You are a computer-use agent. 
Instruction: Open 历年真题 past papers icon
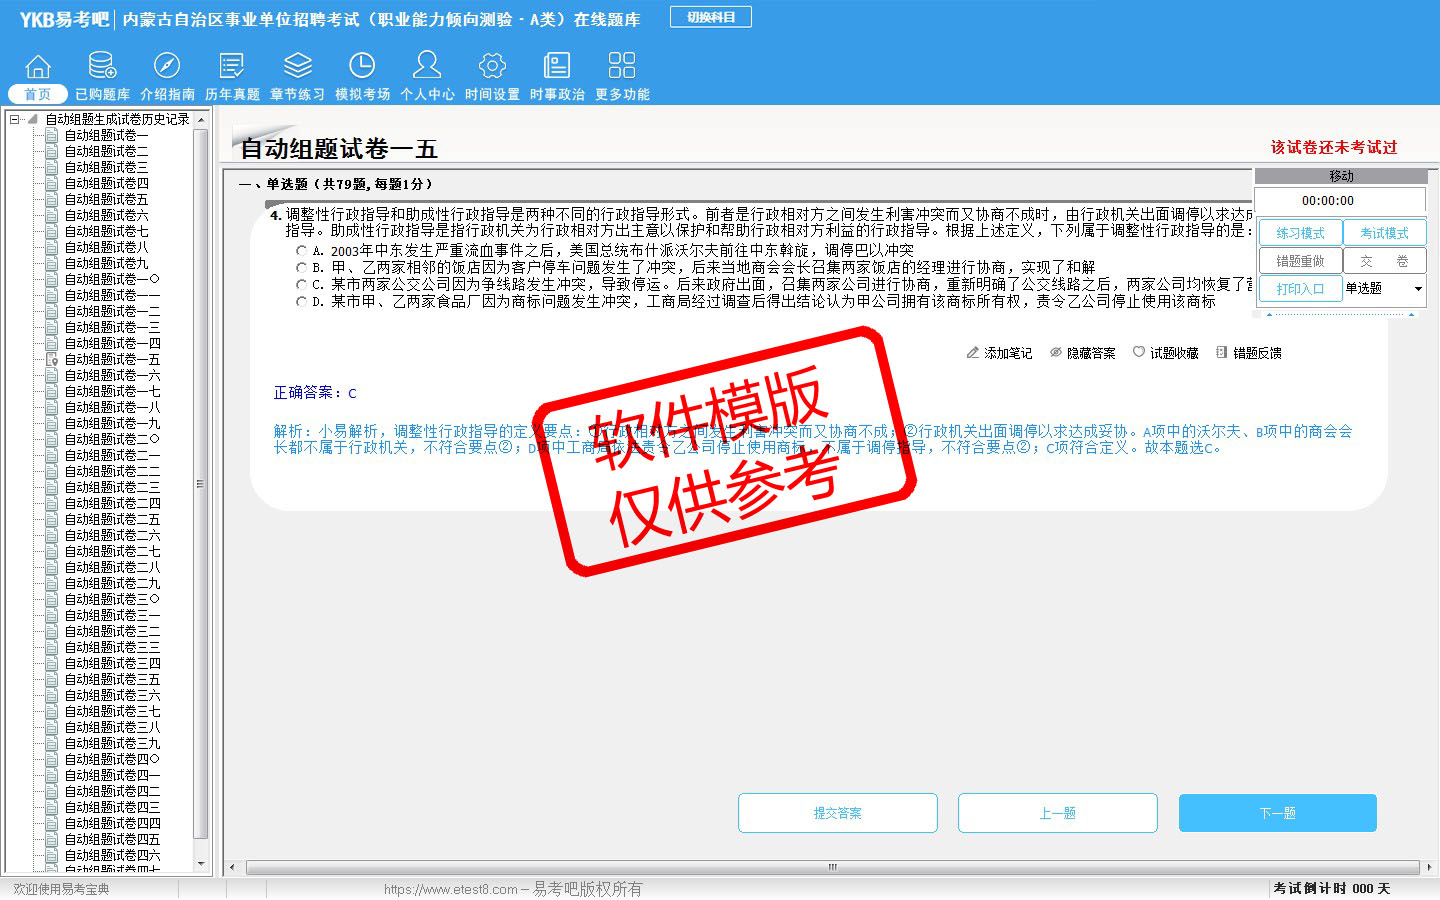232,67
